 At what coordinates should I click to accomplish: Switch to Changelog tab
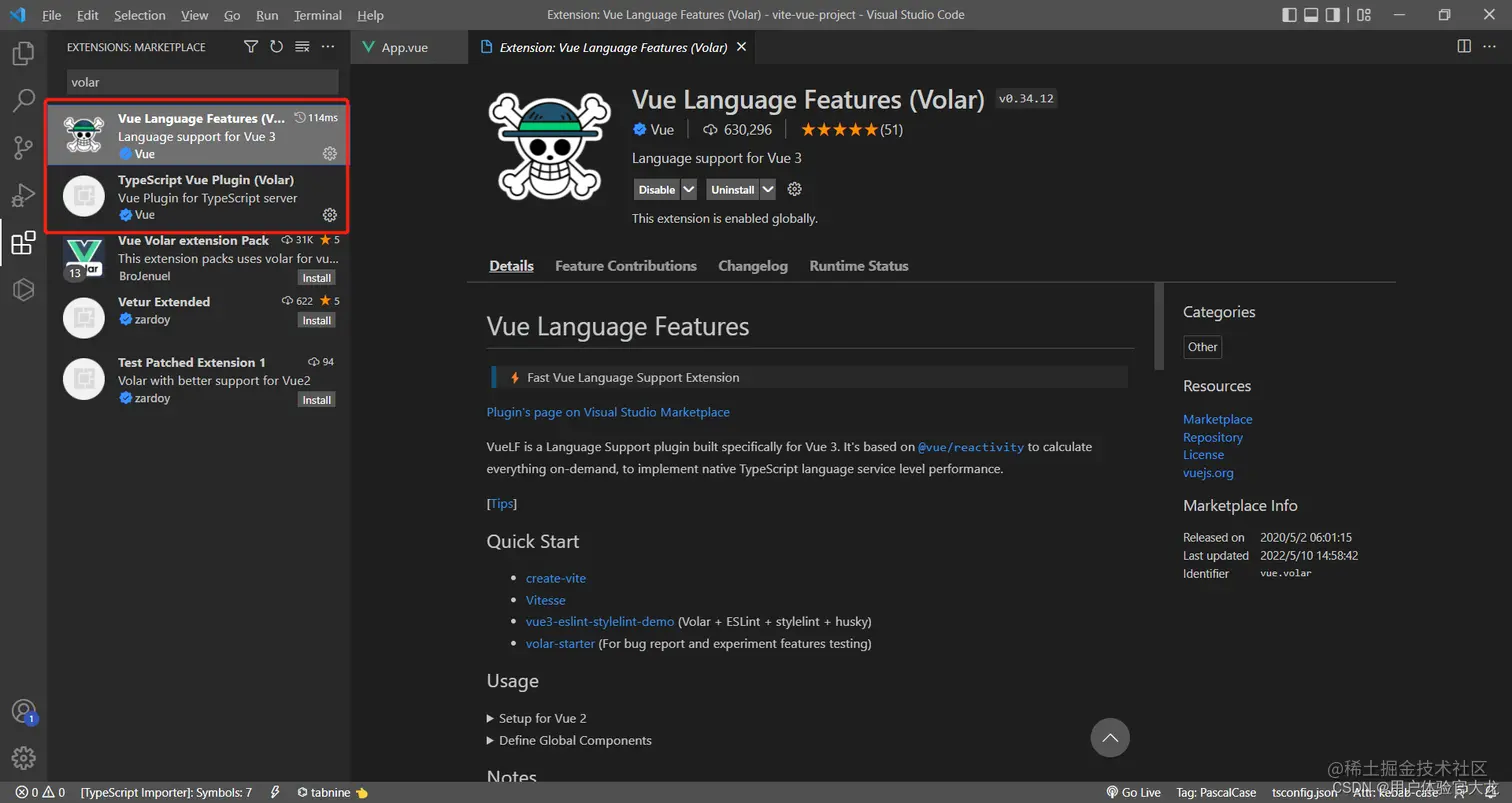tap(753, 266)
